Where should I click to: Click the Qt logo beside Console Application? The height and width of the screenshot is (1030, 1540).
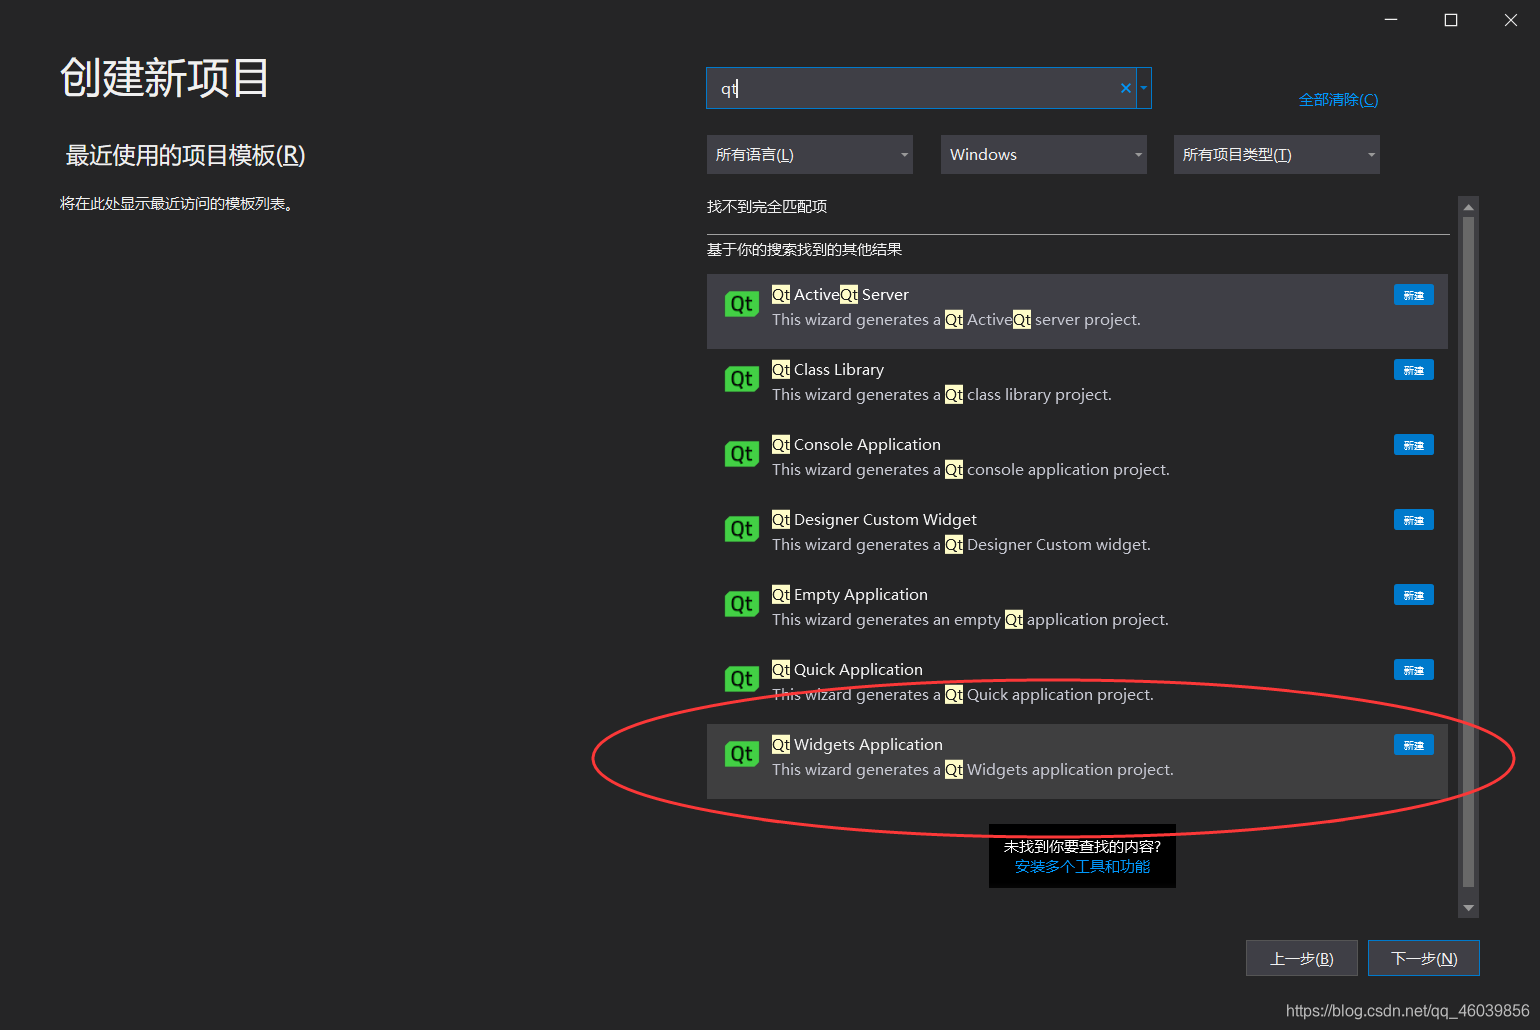pyautogui.click(x=742, y=454)
